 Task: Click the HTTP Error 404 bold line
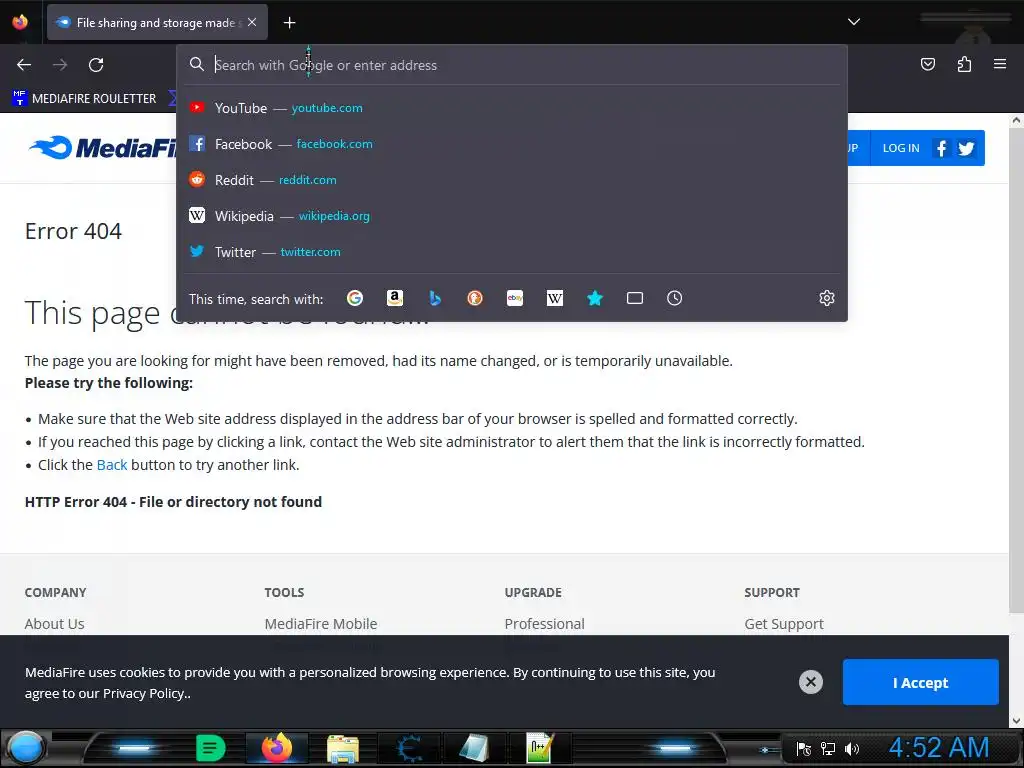173,502
